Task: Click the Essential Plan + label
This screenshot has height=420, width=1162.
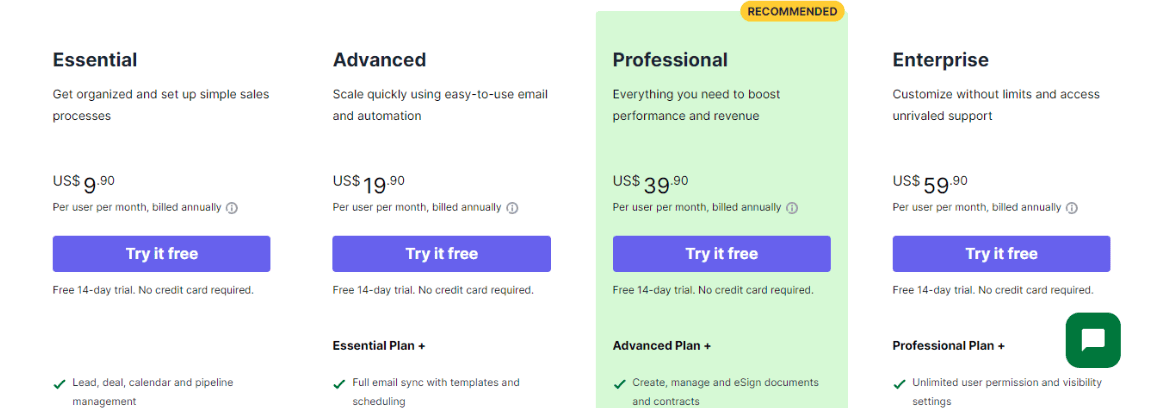Action: coord(379,346)
